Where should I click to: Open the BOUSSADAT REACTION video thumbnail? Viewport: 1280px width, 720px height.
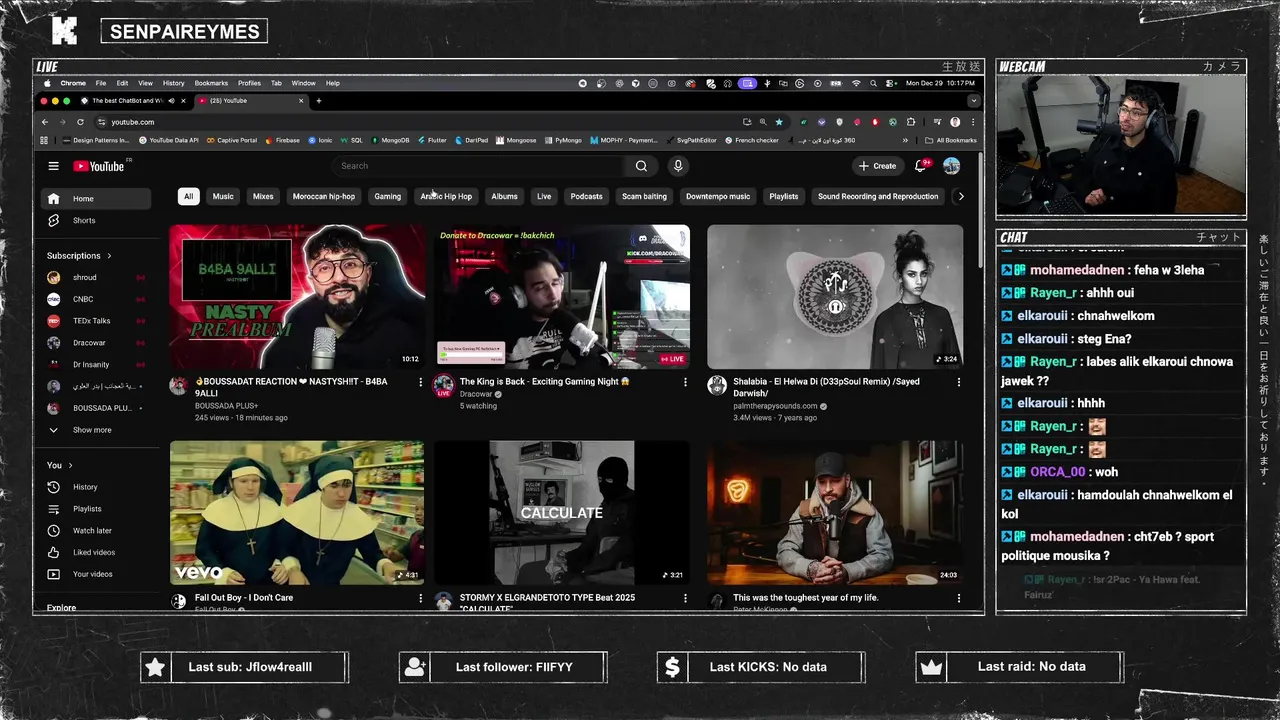pos(297,297)
